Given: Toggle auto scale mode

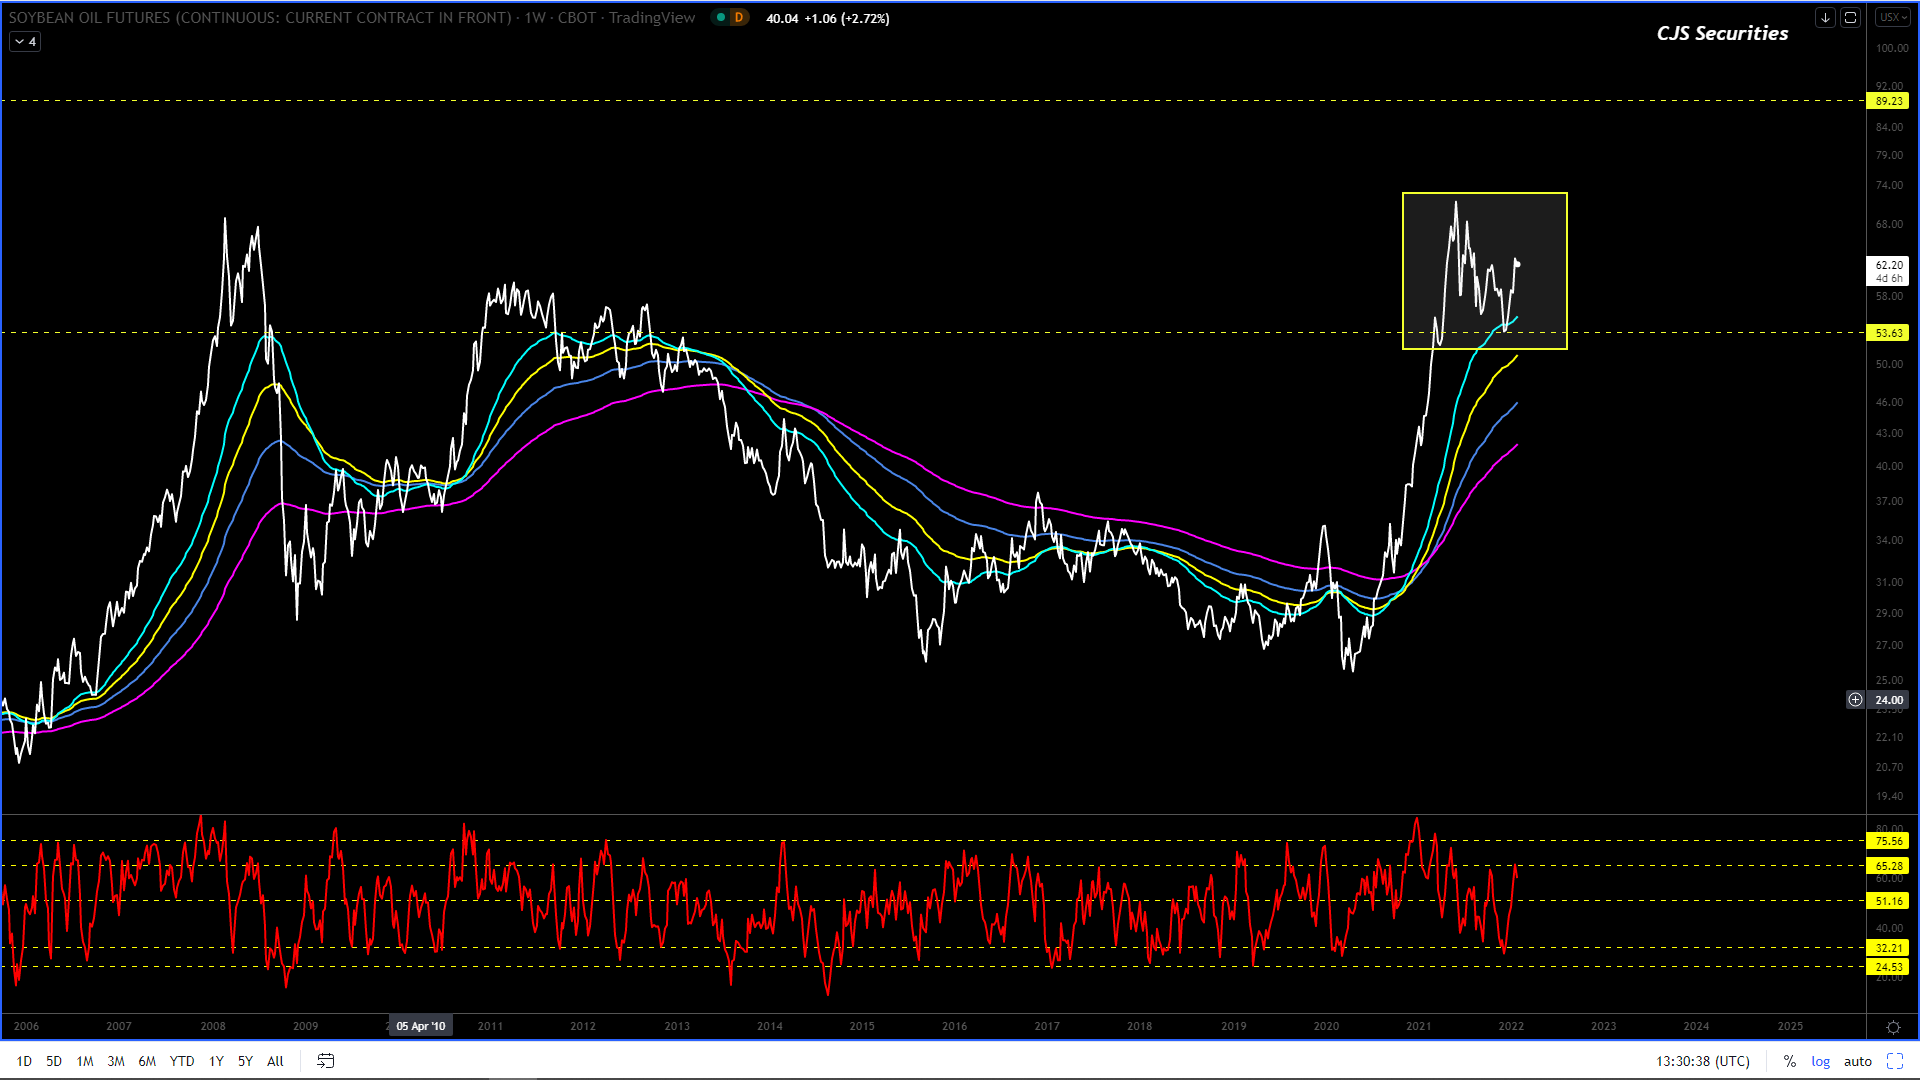Looking at the screenshot, I should pyautogui.click(x=1857, y=1061).
